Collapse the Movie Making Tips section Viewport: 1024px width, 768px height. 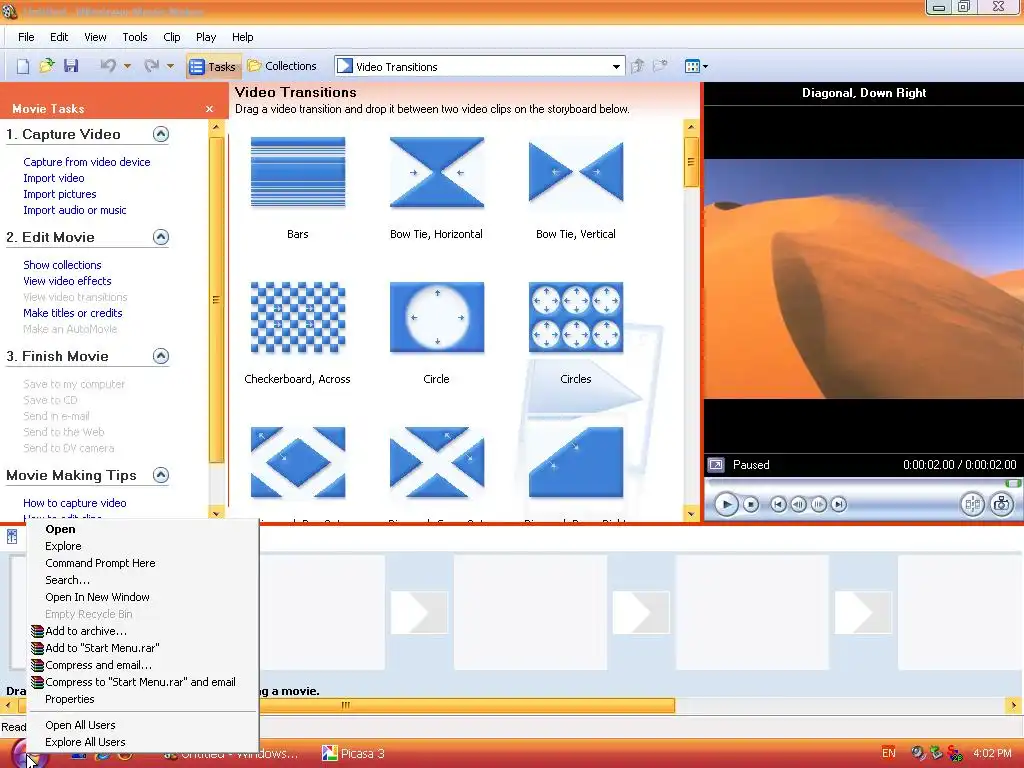point(161,475)
